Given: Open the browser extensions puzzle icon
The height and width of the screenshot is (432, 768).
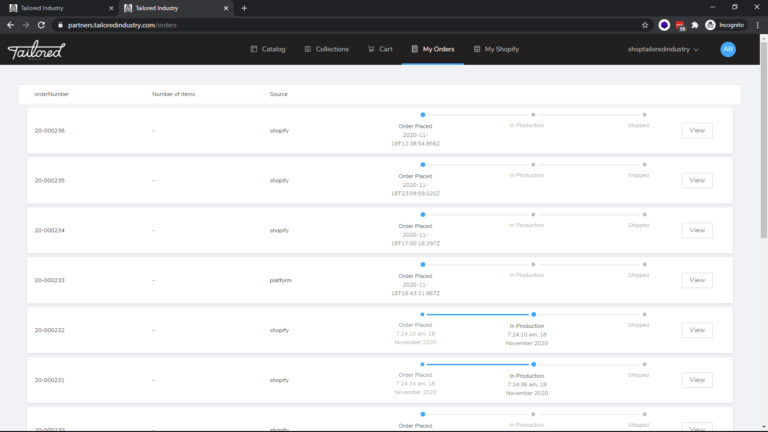Looking at the screenshot, I should pos(695,24).
